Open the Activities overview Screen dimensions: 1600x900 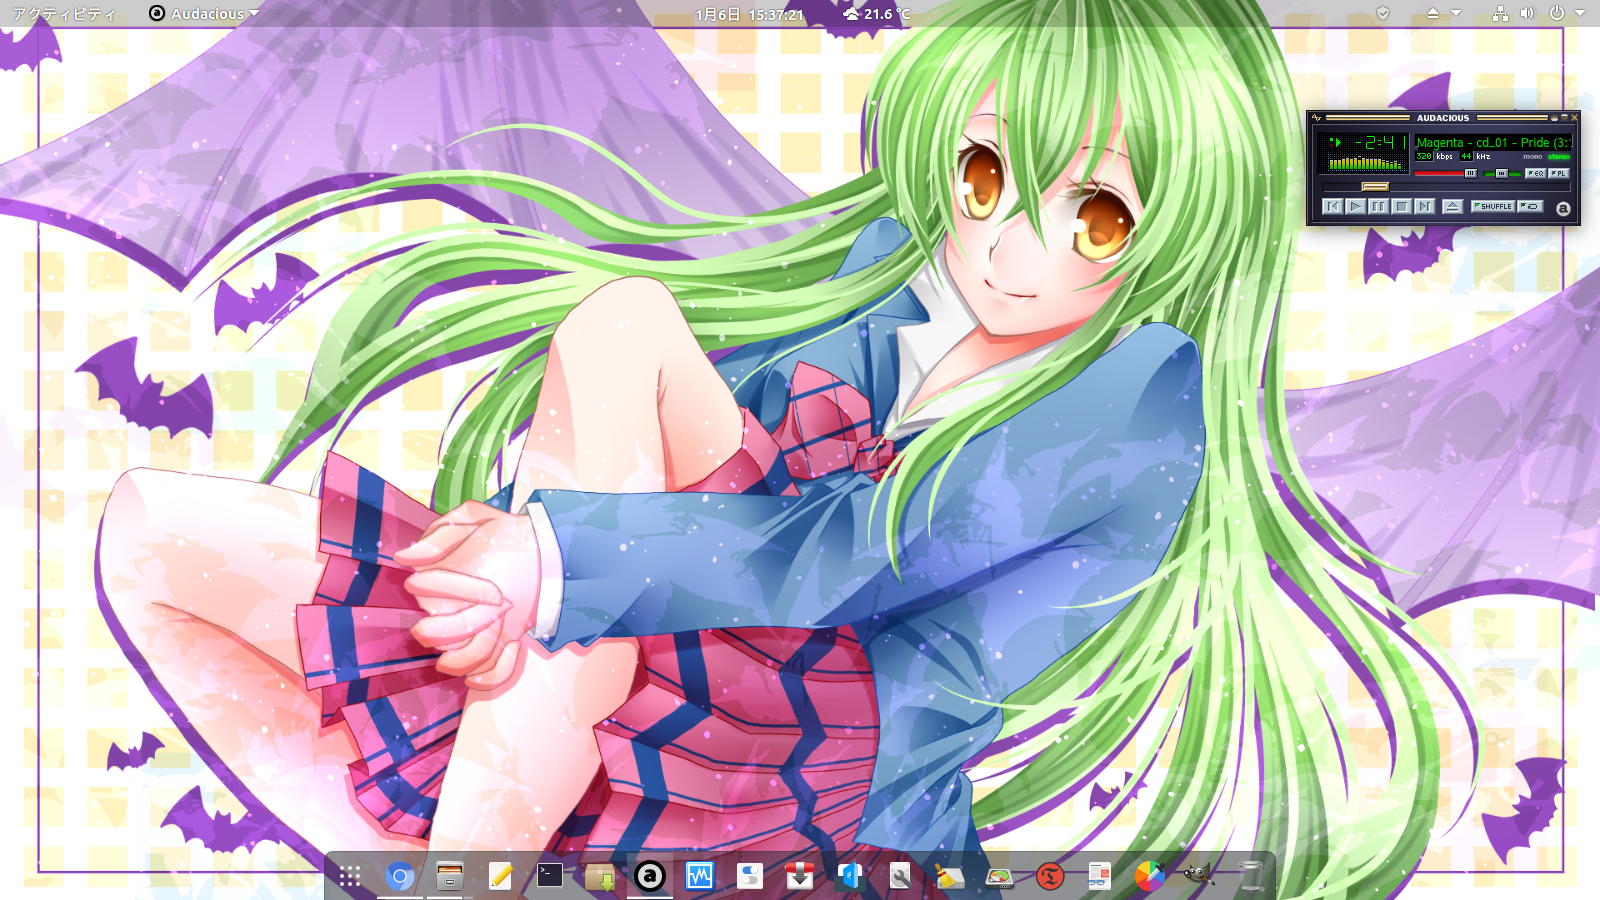64,14
